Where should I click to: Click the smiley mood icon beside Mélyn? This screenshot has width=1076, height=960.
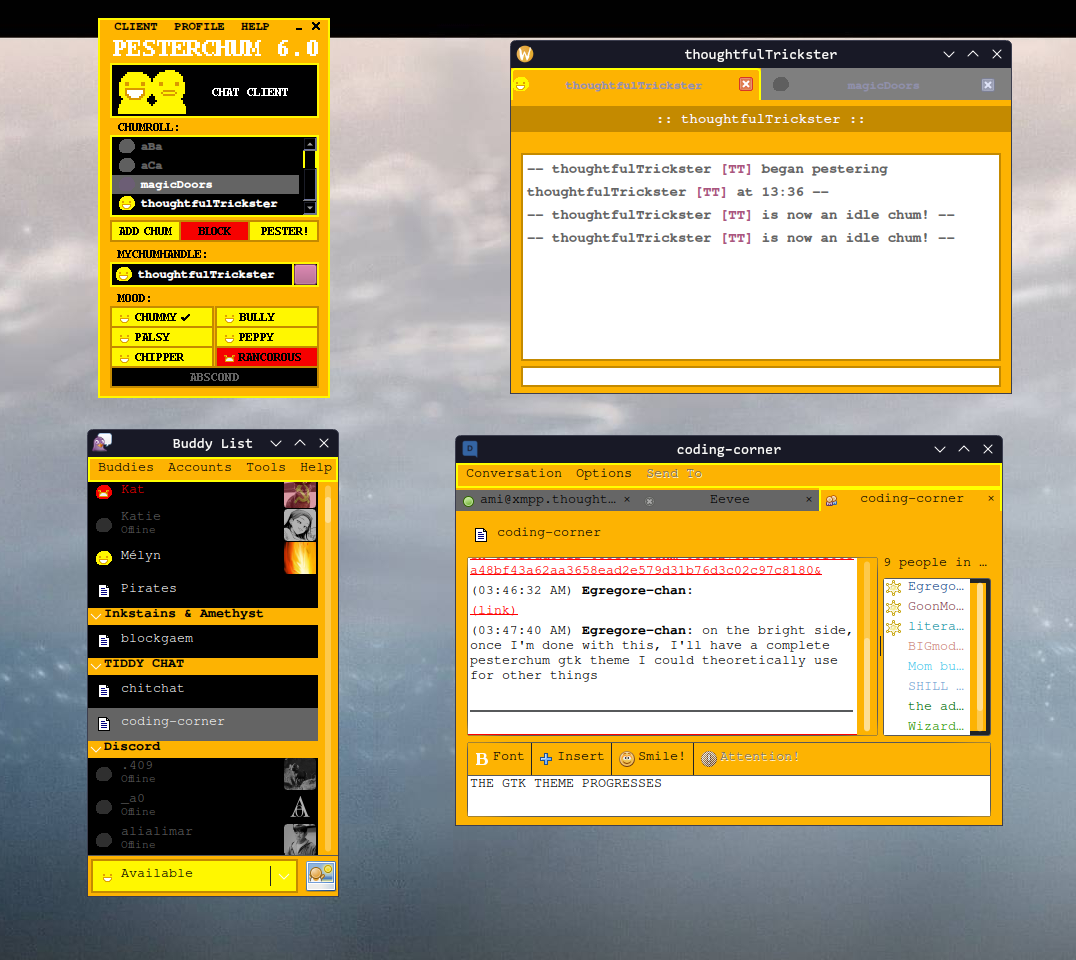click(103, 558)
